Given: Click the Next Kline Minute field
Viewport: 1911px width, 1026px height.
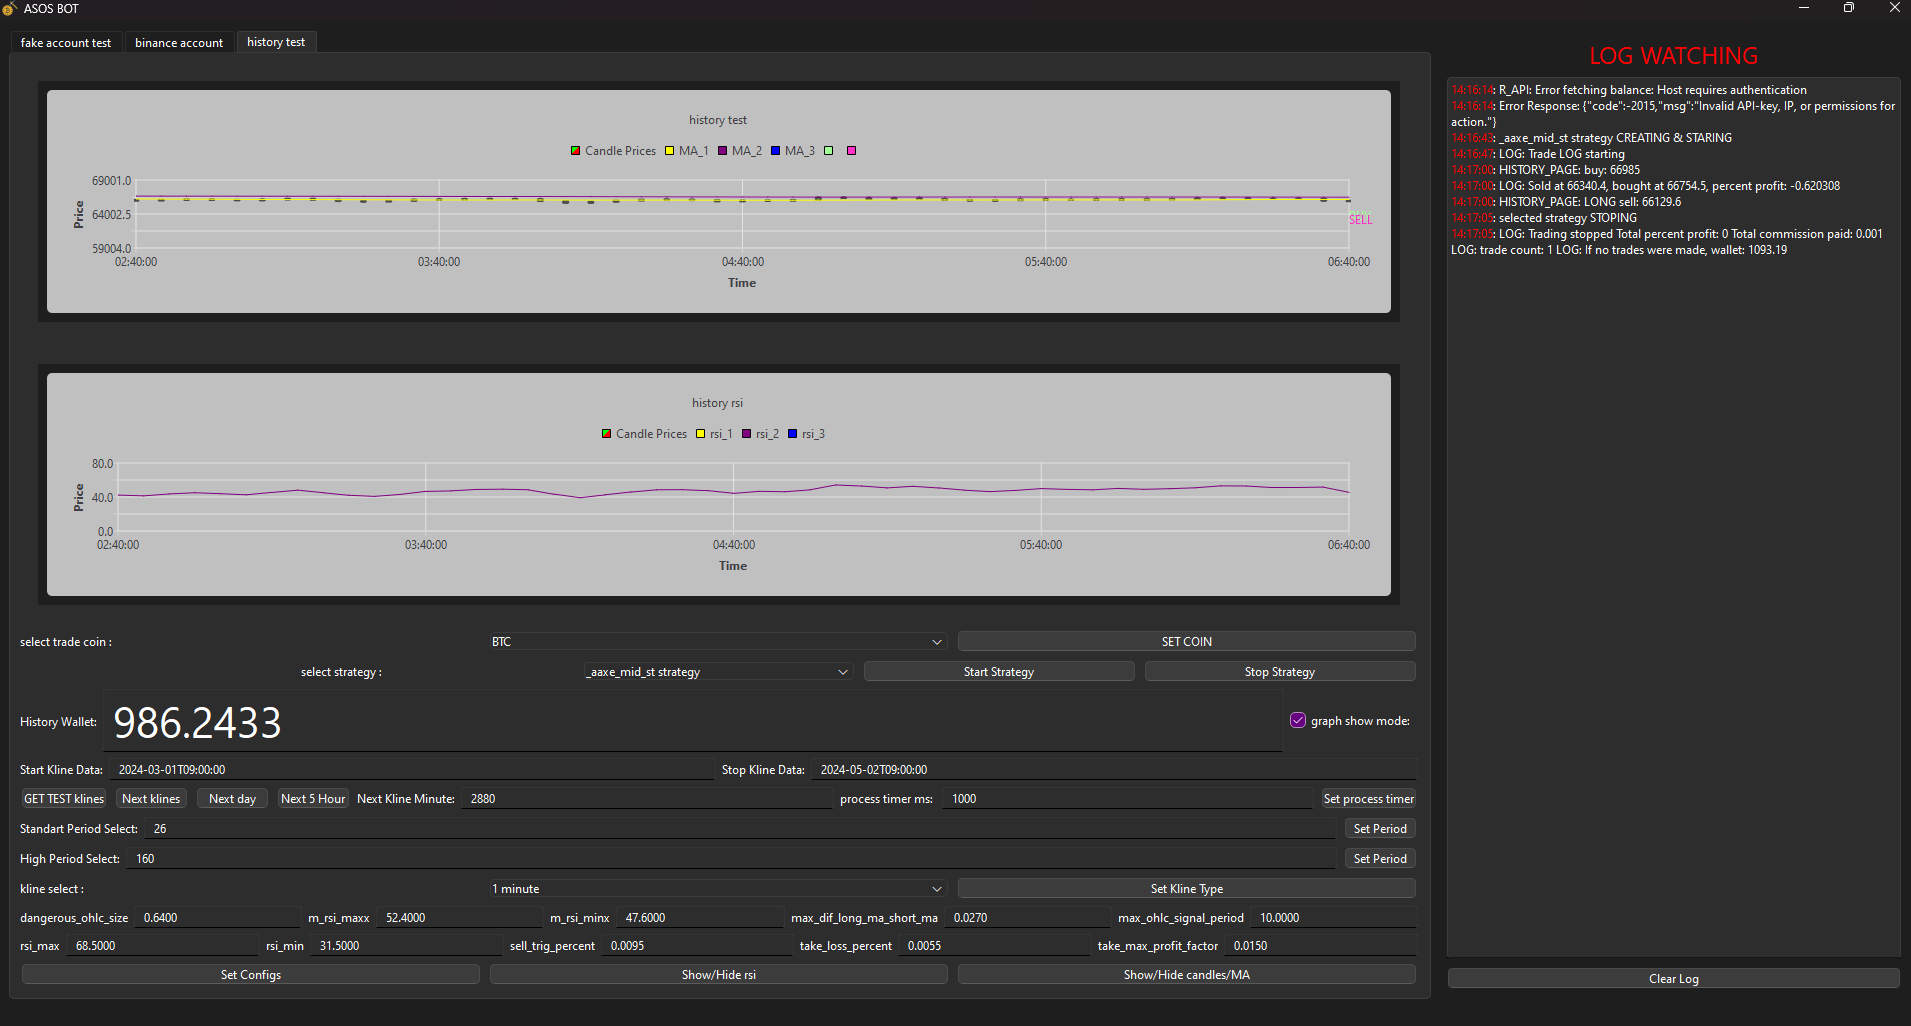Looking at the screenshot, I should point(646,799).
